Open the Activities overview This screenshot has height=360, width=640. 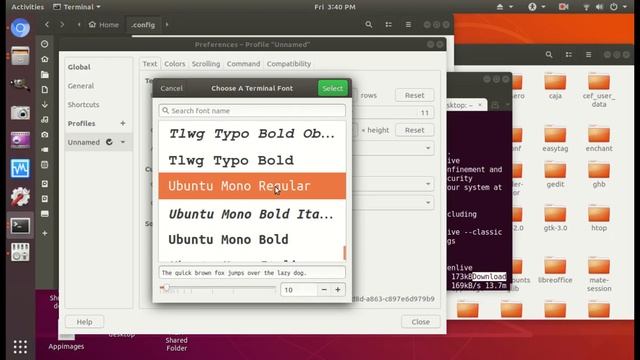[x=27, y=7]
